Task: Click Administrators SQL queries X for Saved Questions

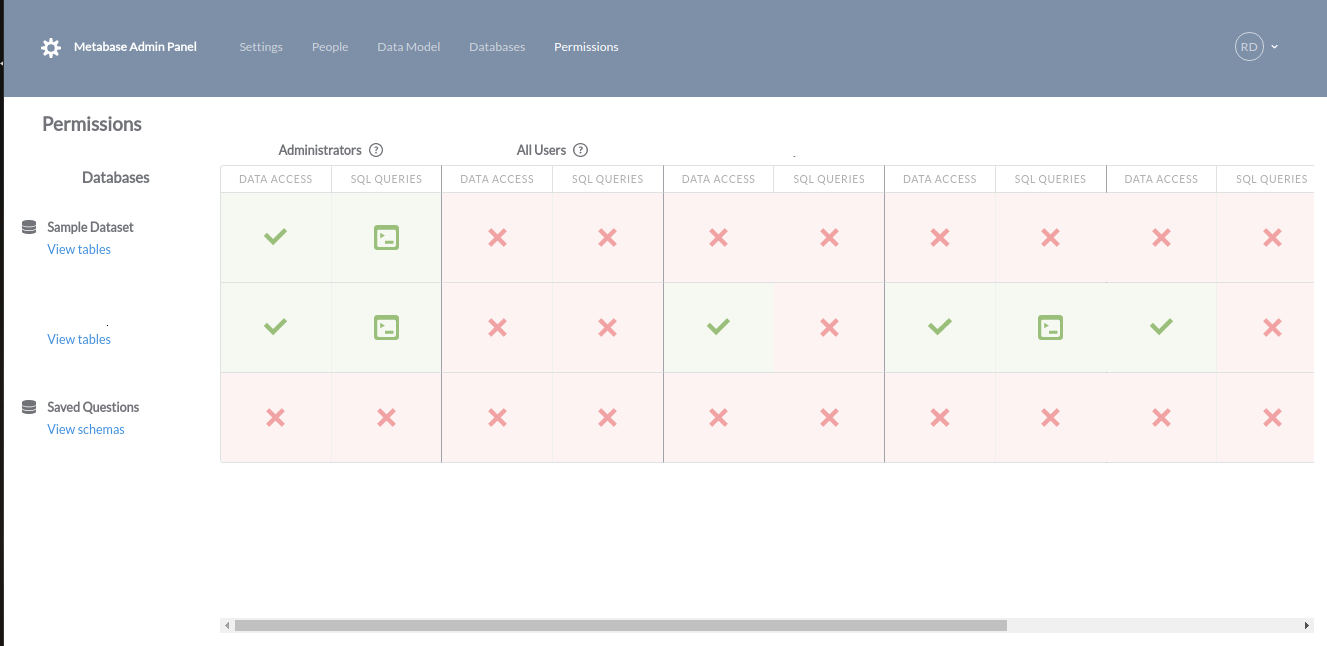Action: (x=386, y=417)
